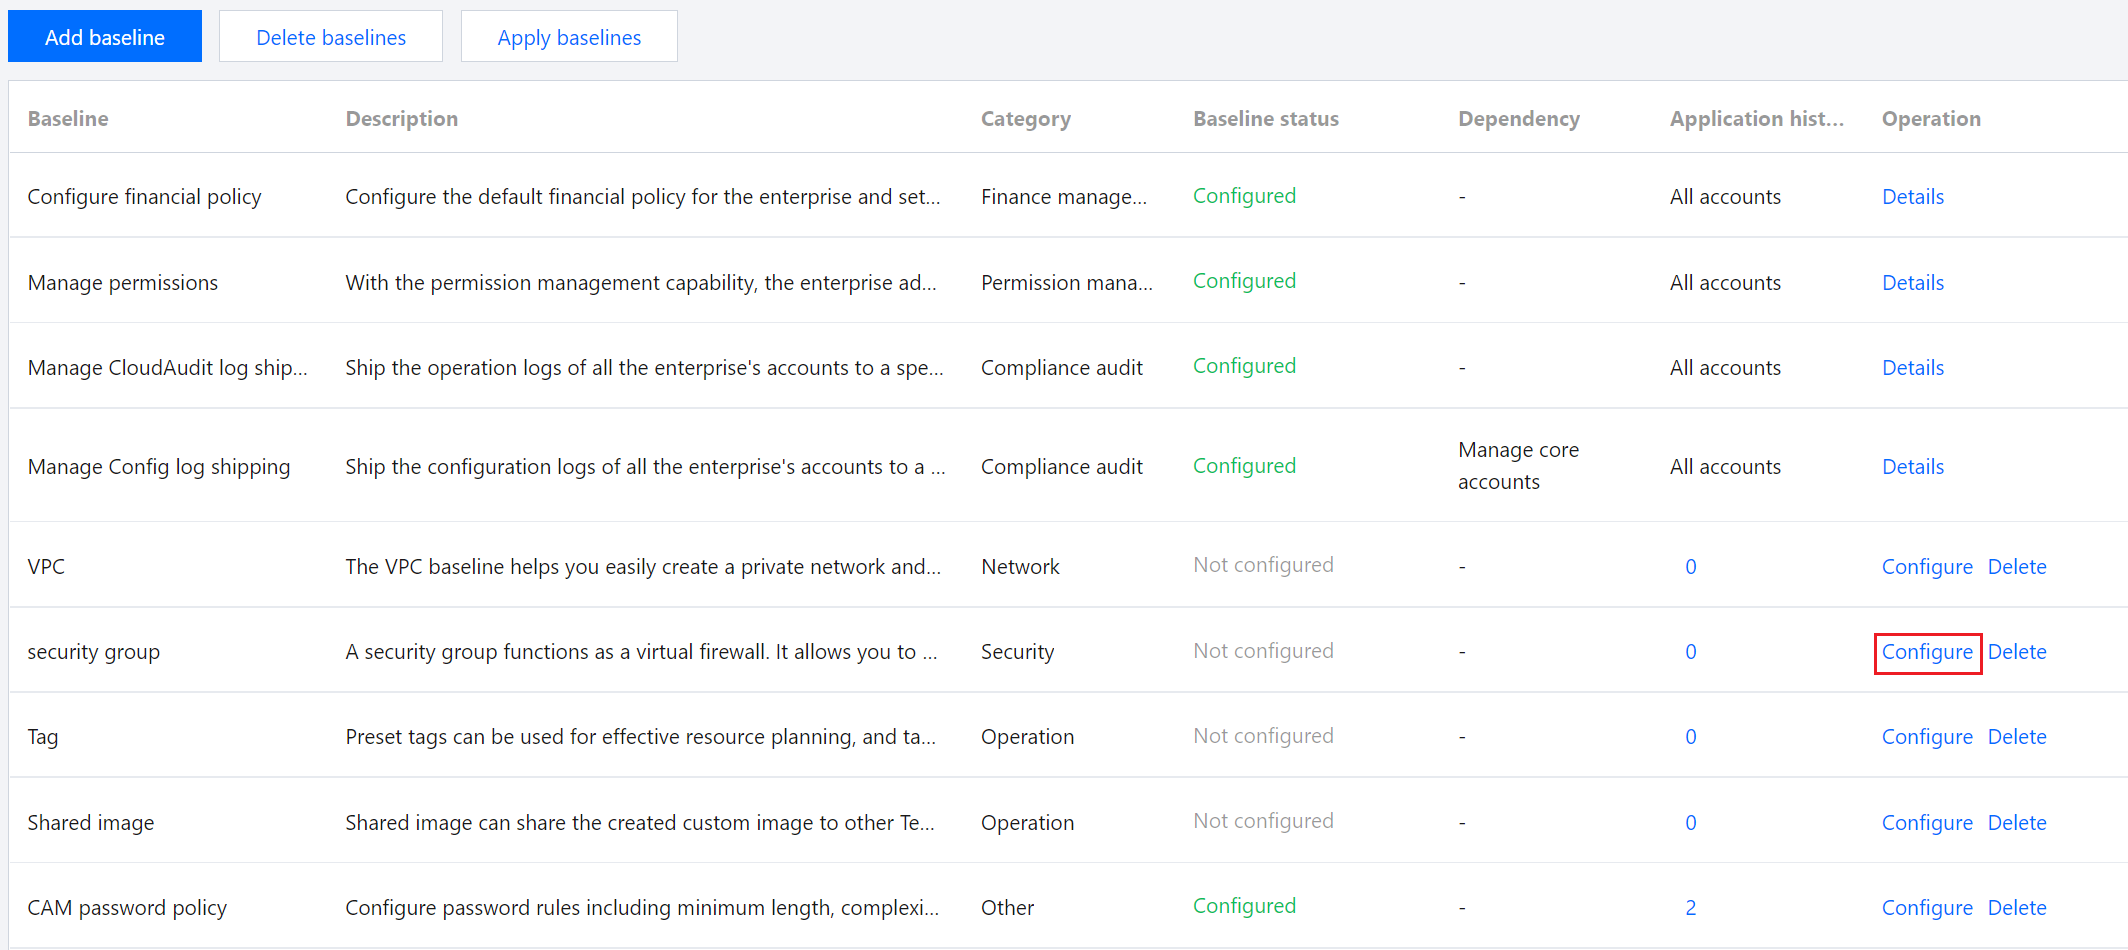Delete the VPC baseline

click(x=2016, y=567)
